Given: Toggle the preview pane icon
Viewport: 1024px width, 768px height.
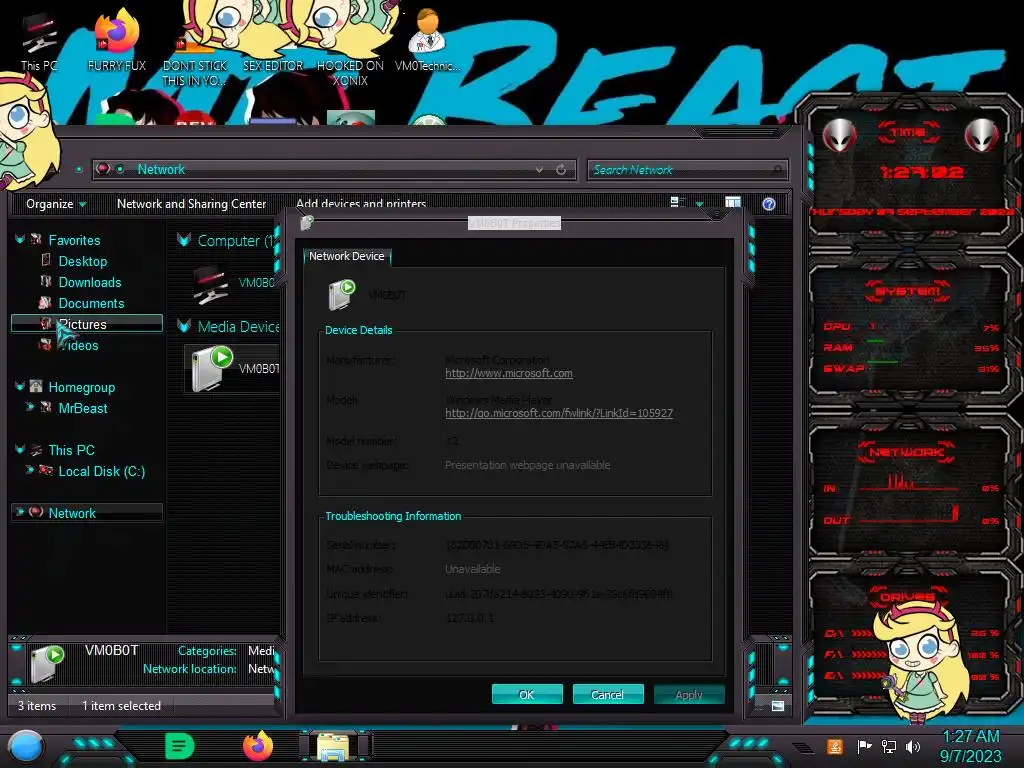Looking at the screenshot, I should coord(733,203).
